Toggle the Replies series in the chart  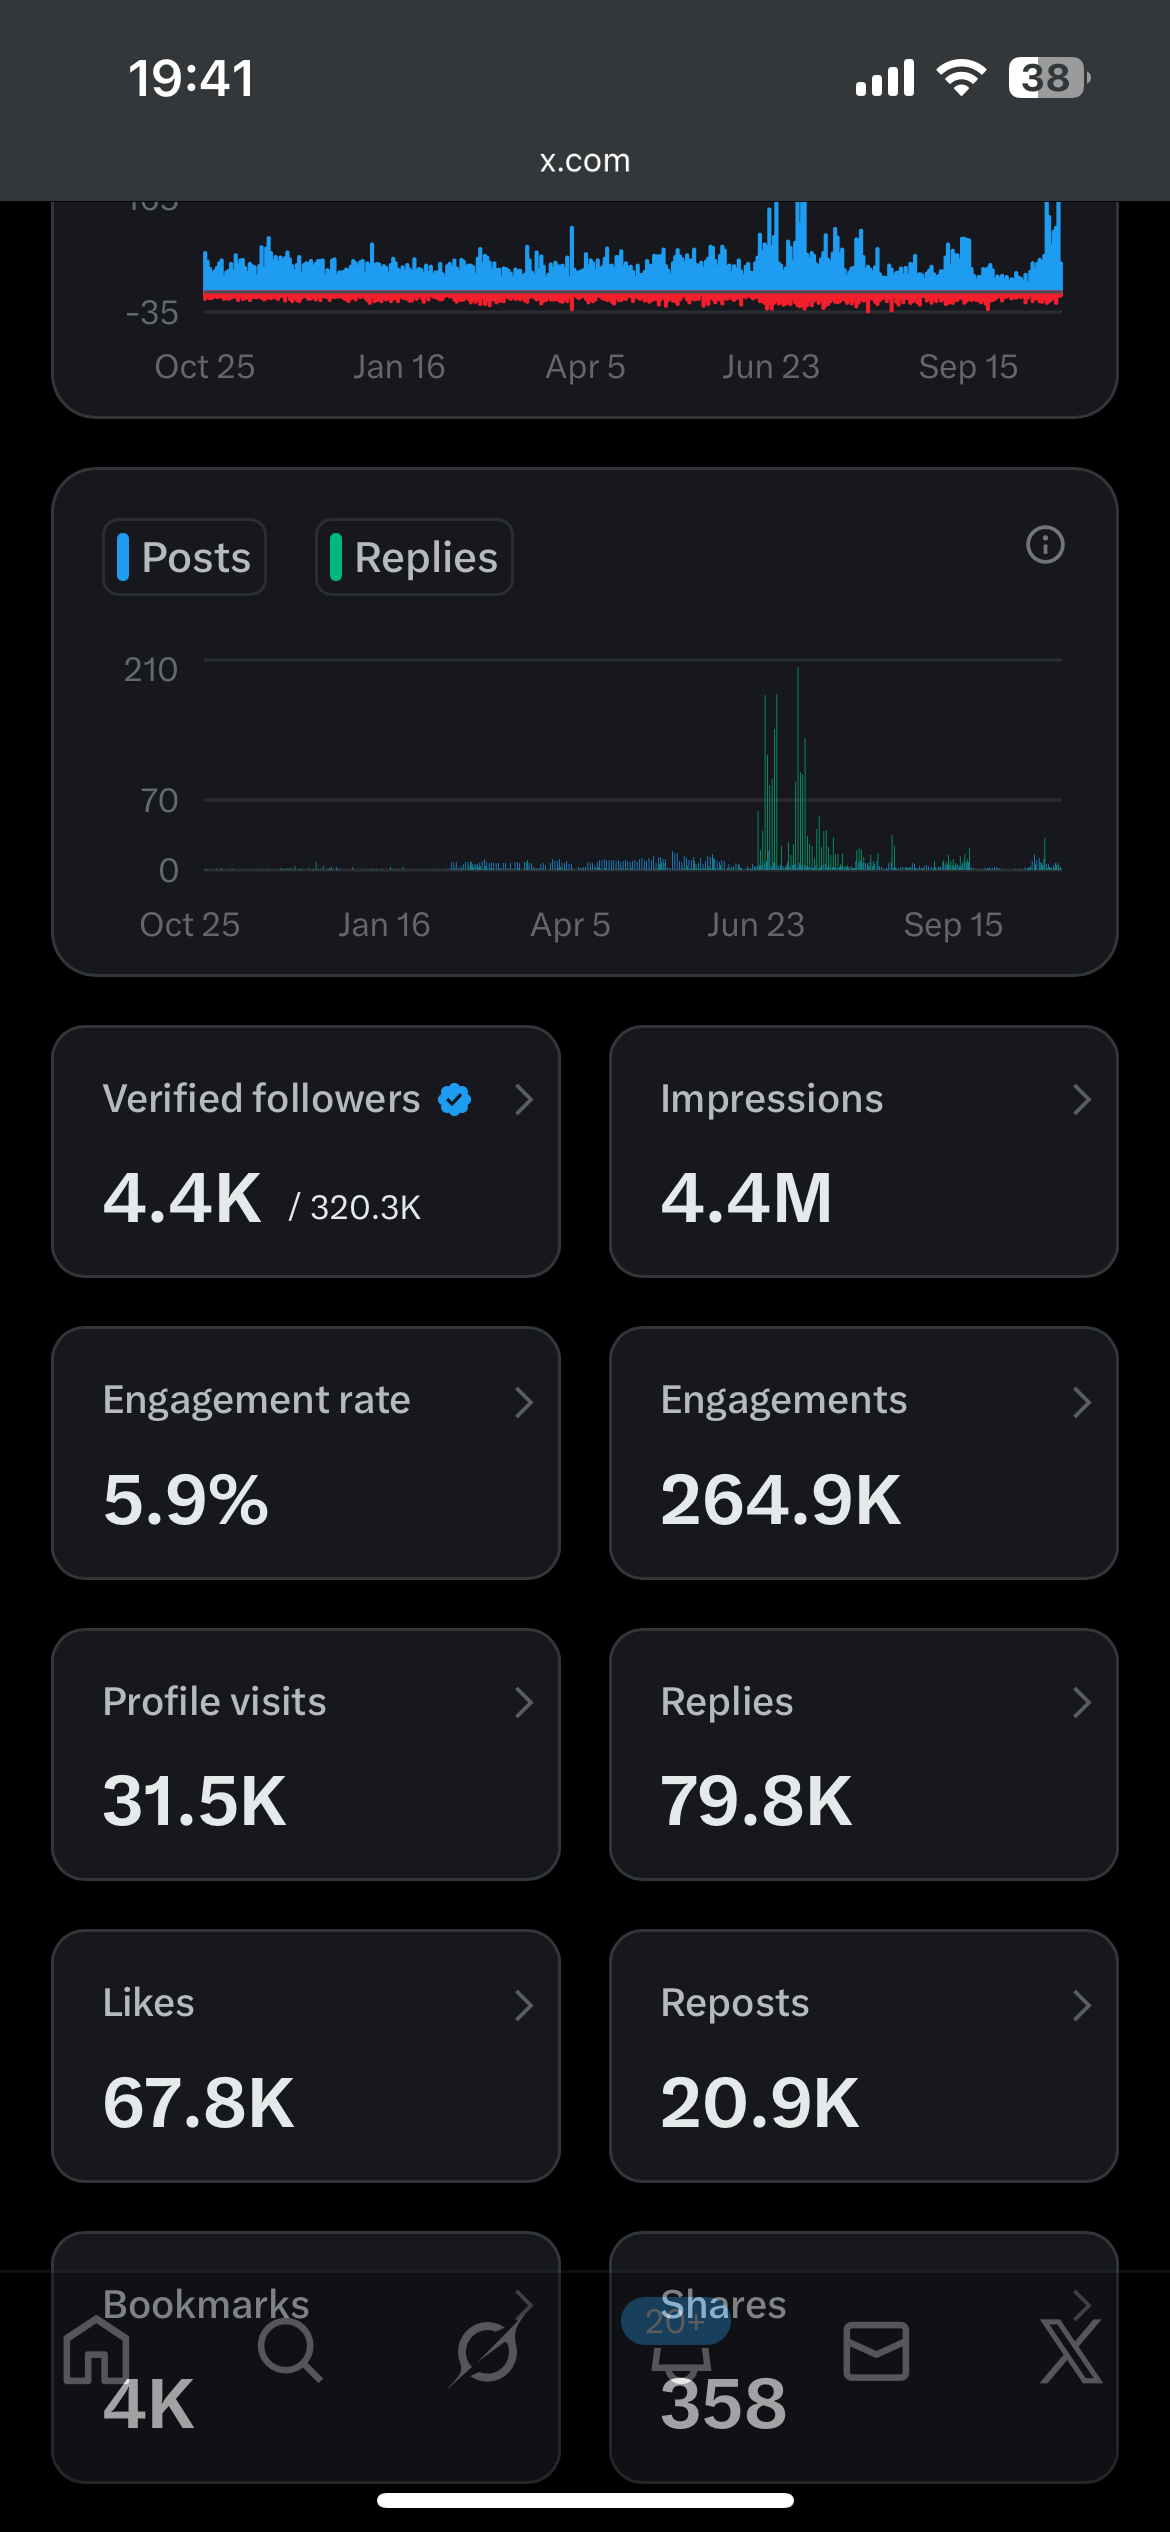pyautogui.click(x=414, y=557)
